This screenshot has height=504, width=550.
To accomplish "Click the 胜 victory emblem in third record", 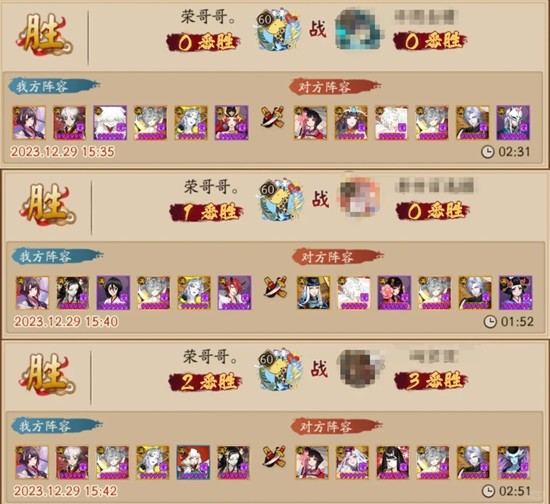I will (47, 375).
